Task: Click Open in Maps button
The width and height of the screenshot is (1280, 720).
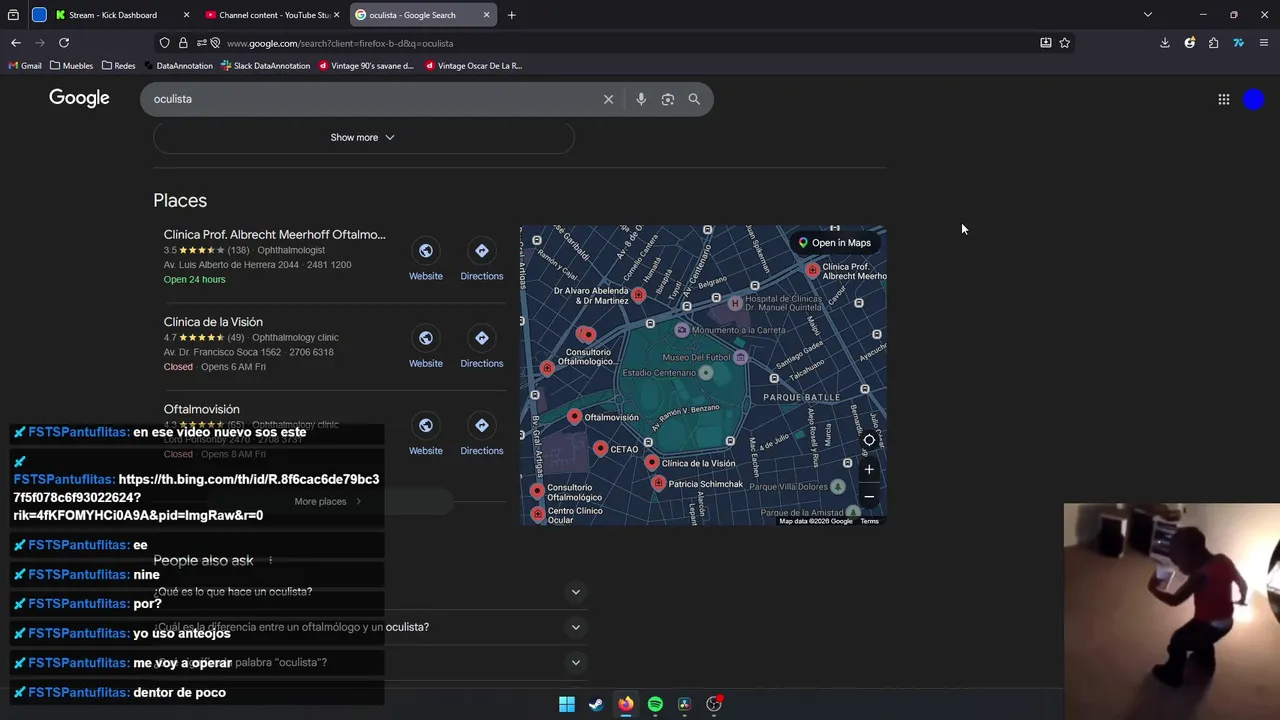Action: (x=834, y=243)
